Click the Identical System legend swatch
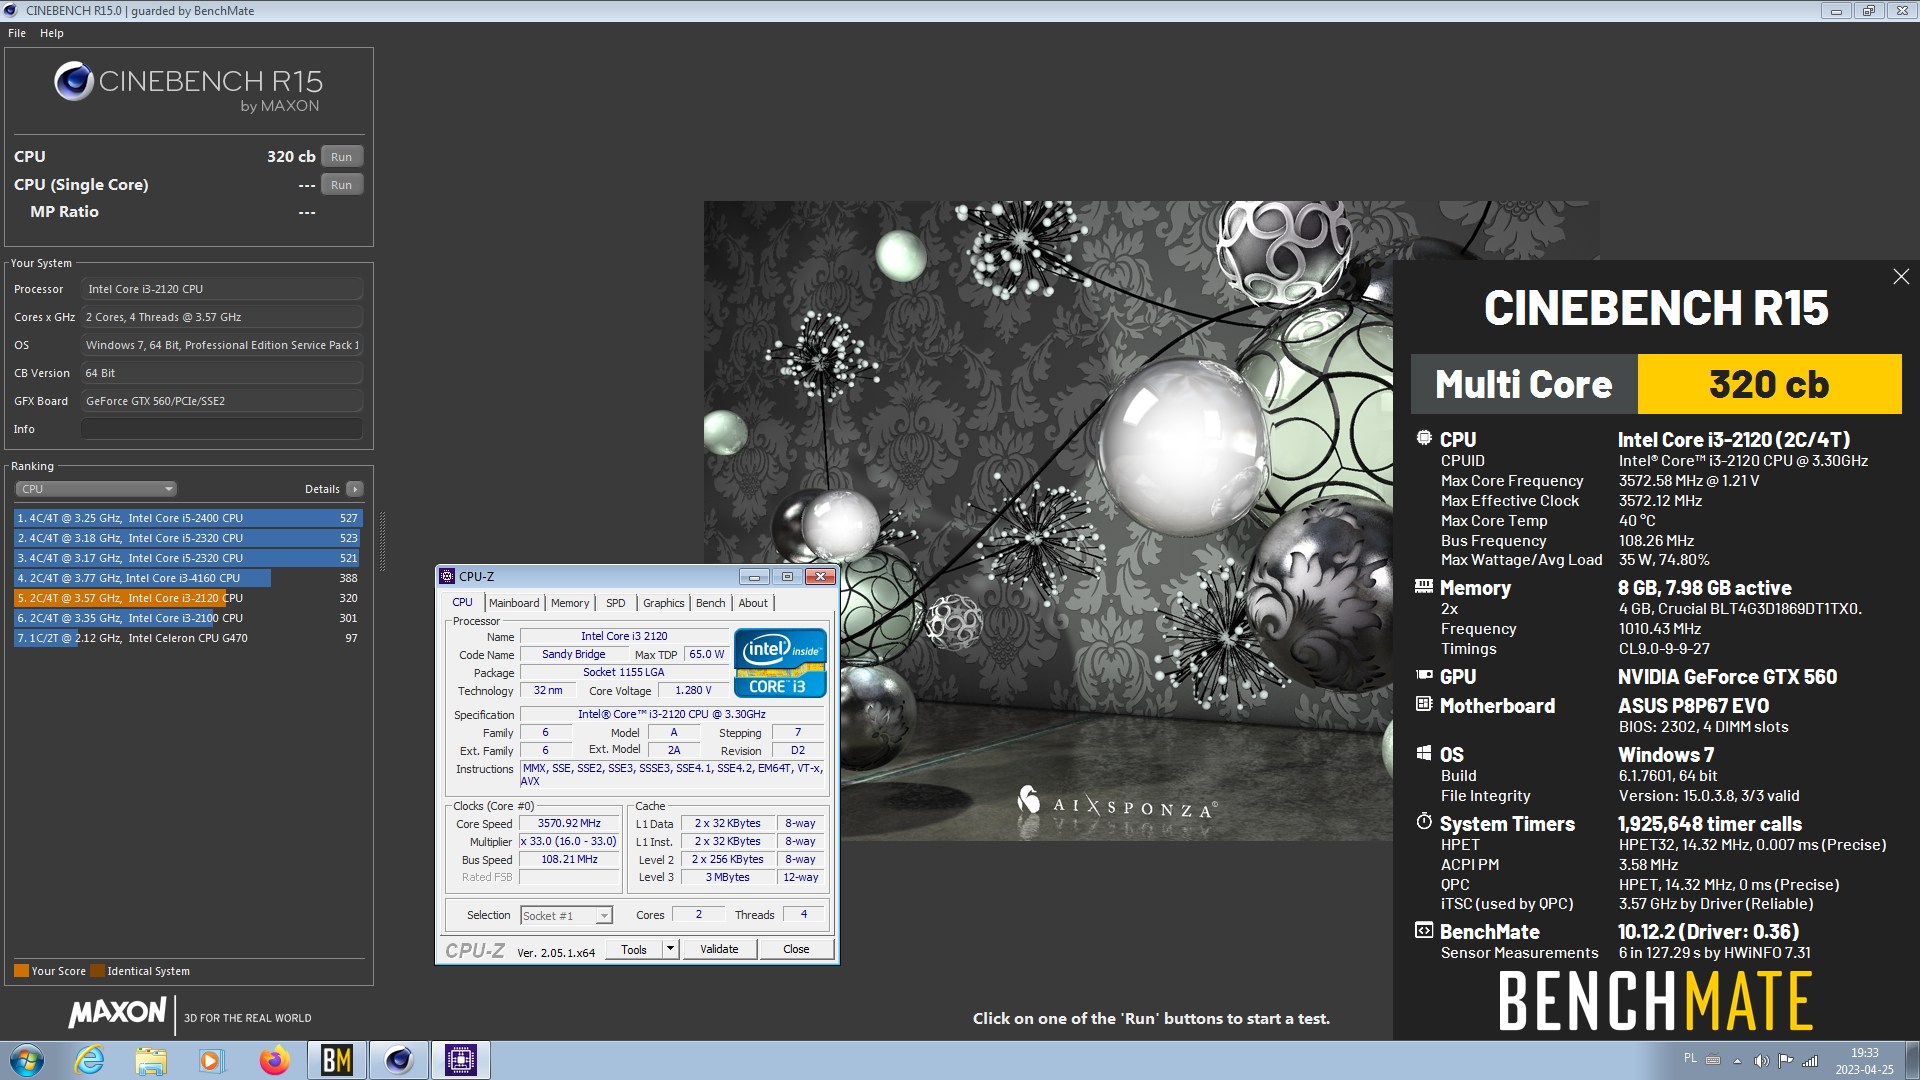Viewport: 1920px width, 1080px height. point(97,971)
